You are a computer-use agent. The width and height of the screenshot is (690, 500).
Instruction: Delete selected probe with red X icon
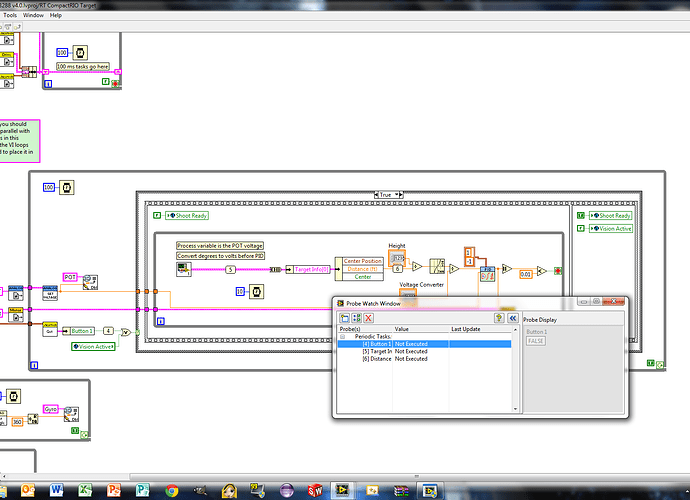tap(368, 318)
